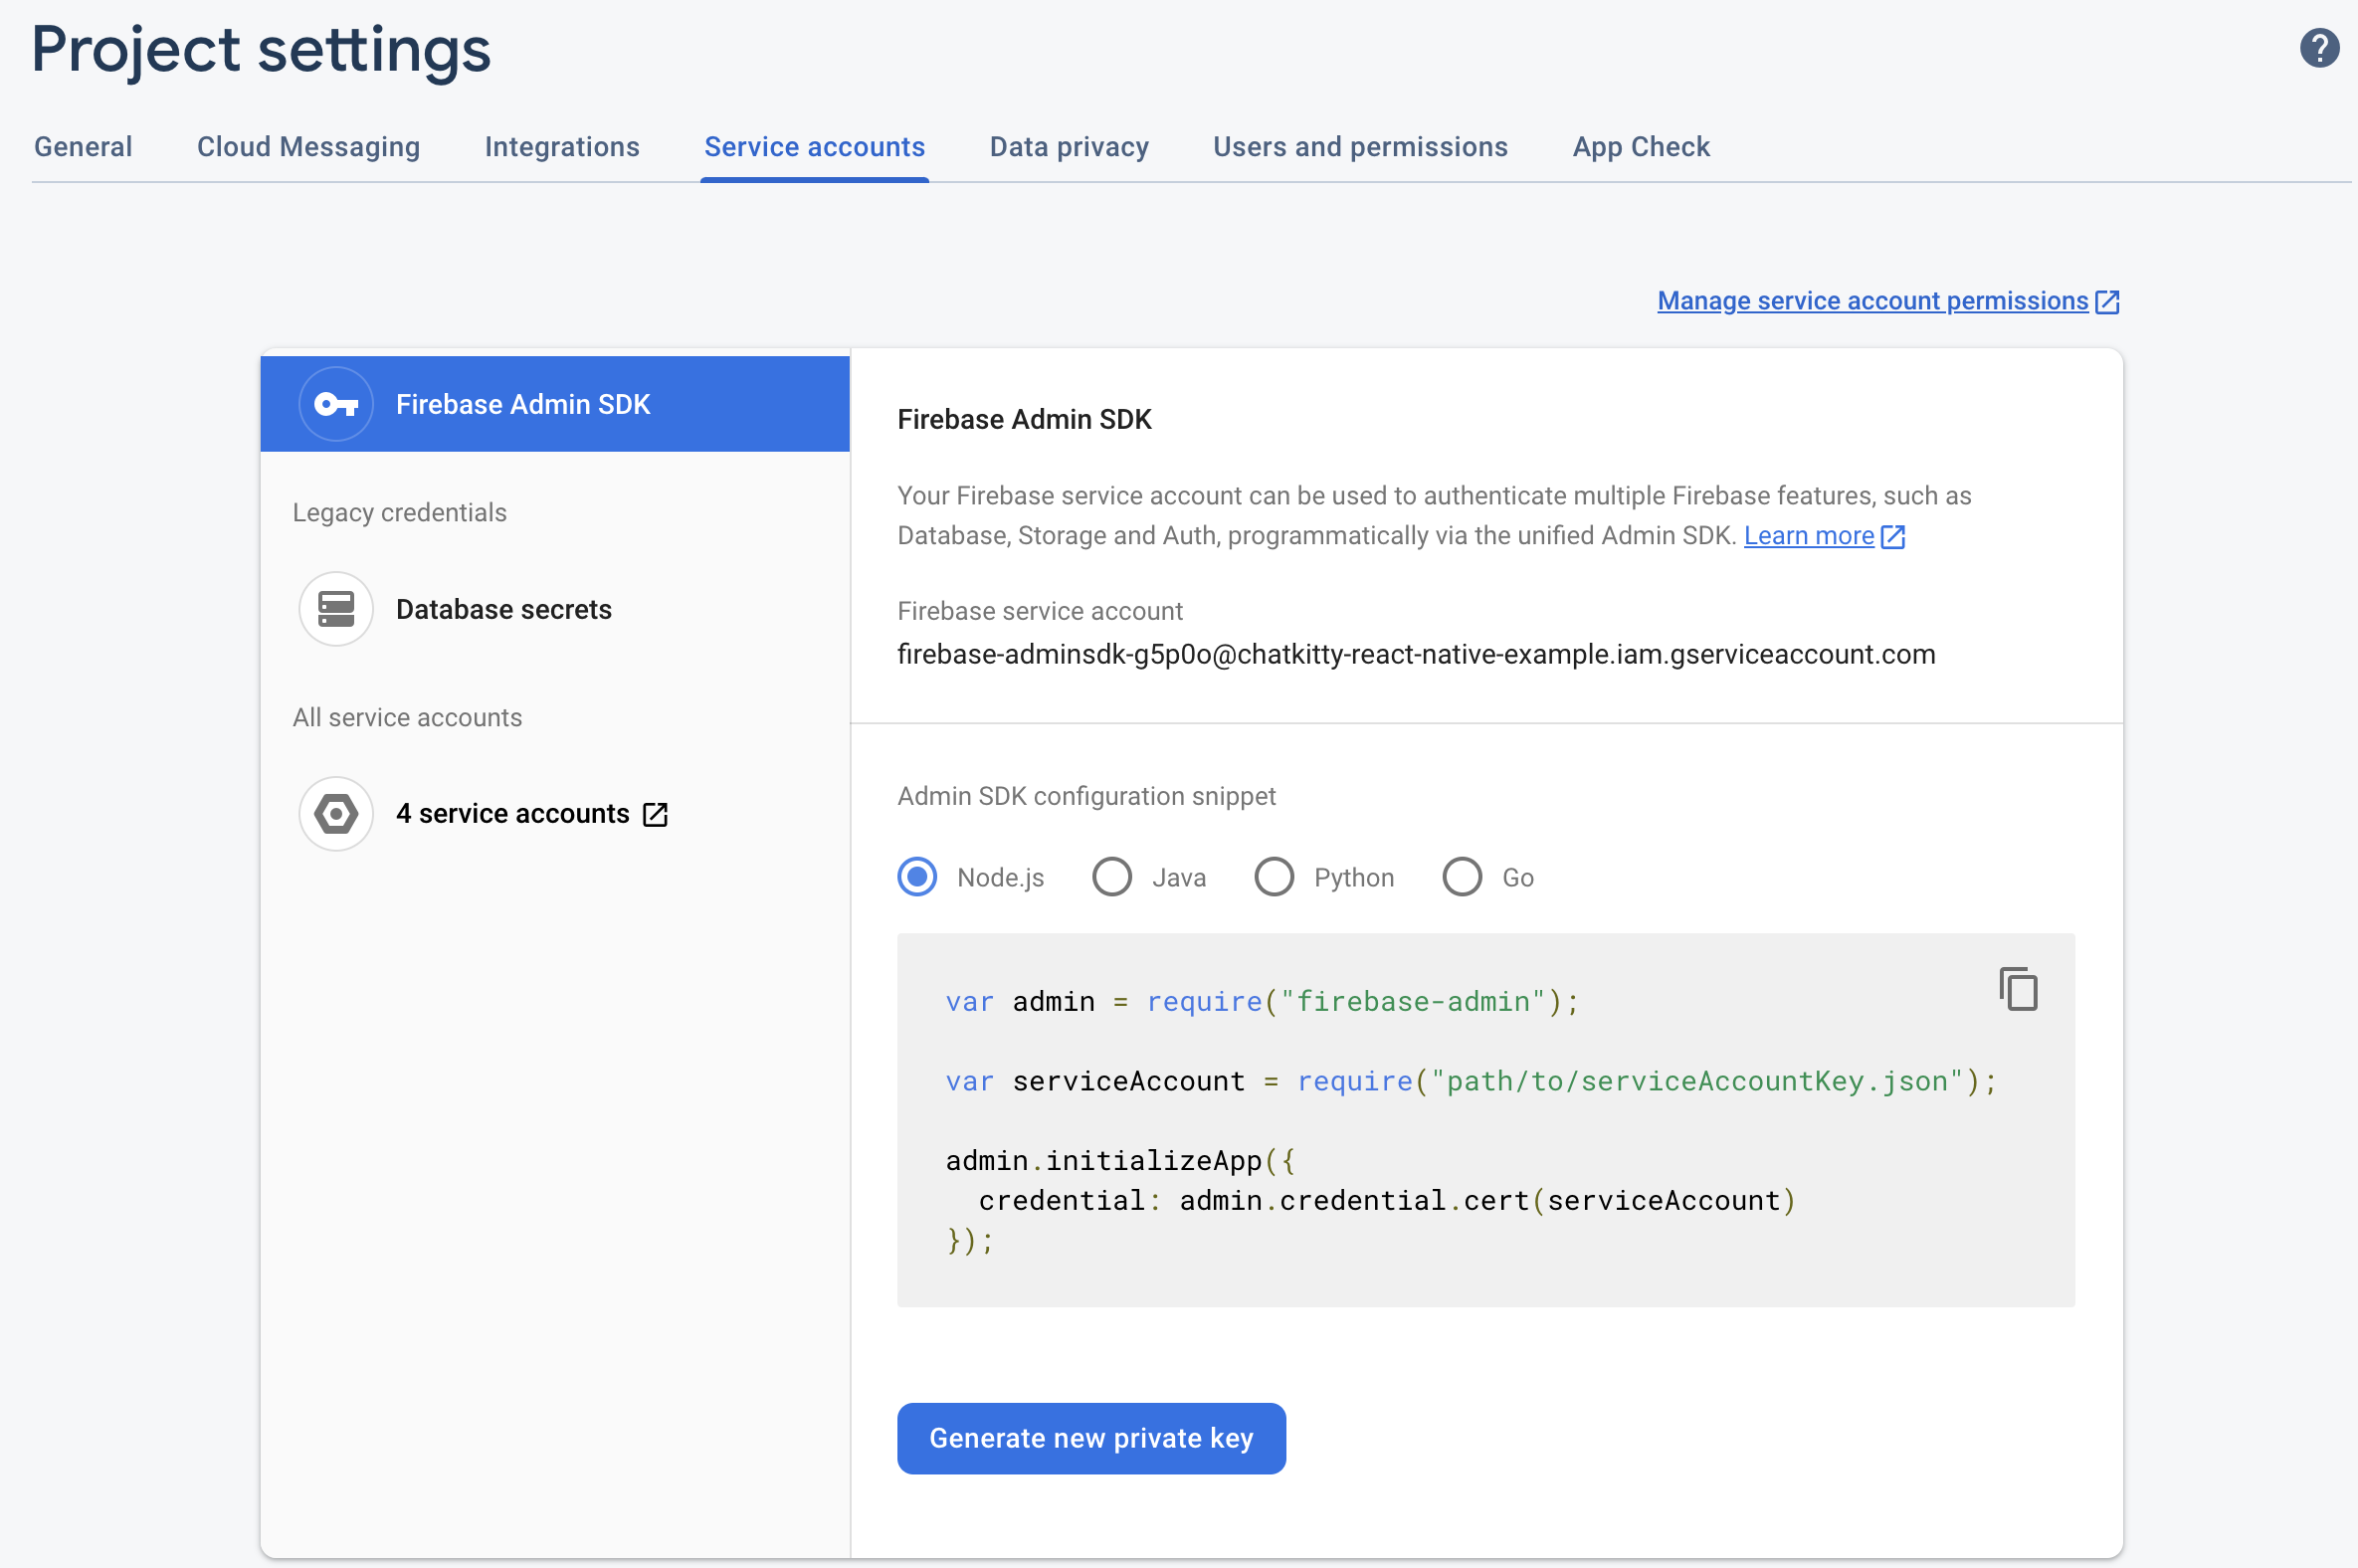Switch to the General tab
This screenshot has width=2358, height=1568.
point(83,146)
